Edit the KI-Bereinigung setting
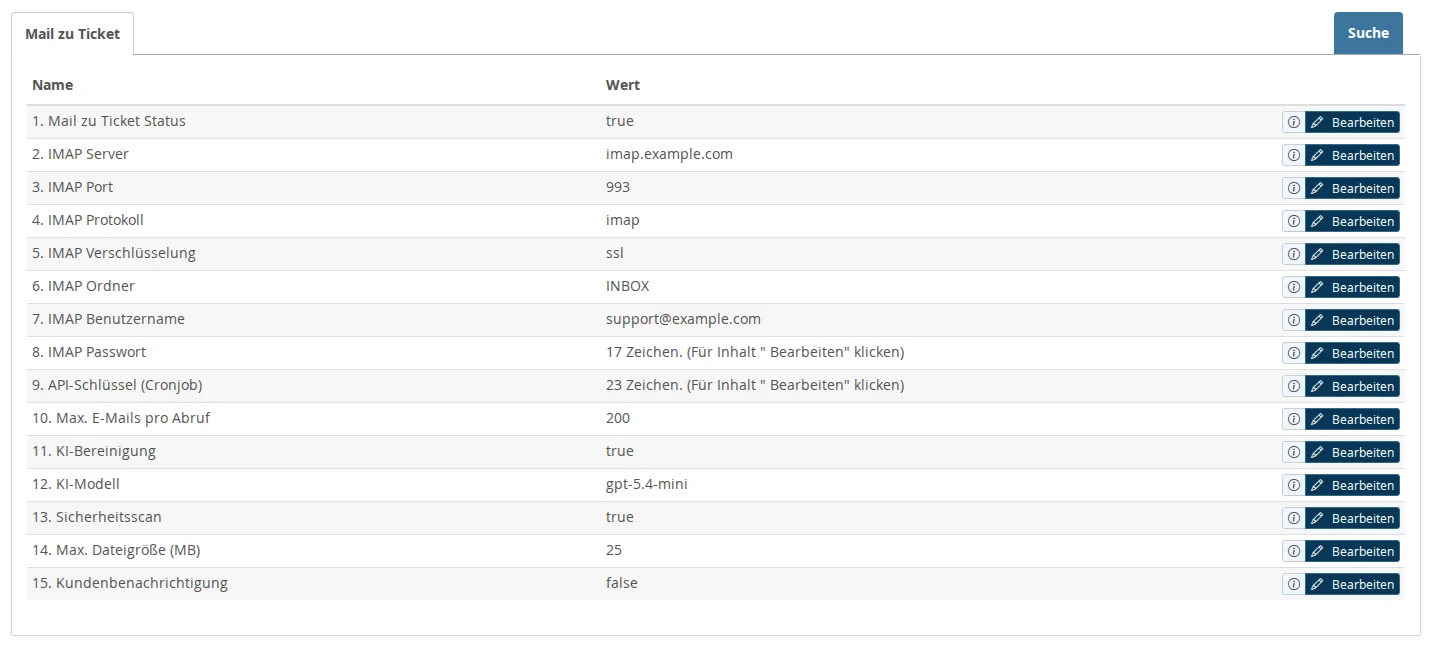This screenshot has height=647, width=1432. point(1352,452)
